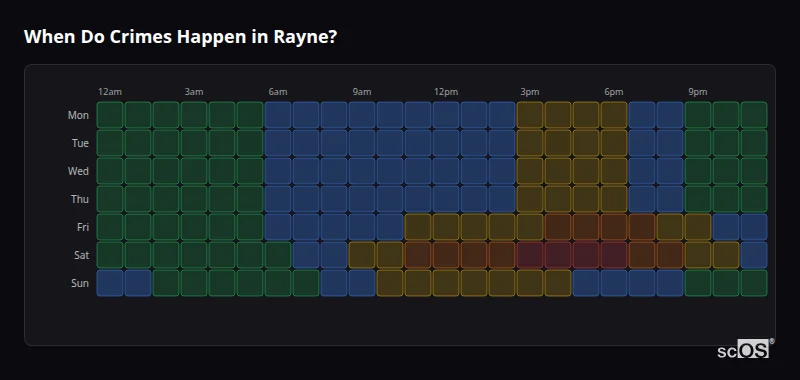This screenshot has width=800, height=380.
Task: Click the 'Sat' row label
Action: coord(81,256)
